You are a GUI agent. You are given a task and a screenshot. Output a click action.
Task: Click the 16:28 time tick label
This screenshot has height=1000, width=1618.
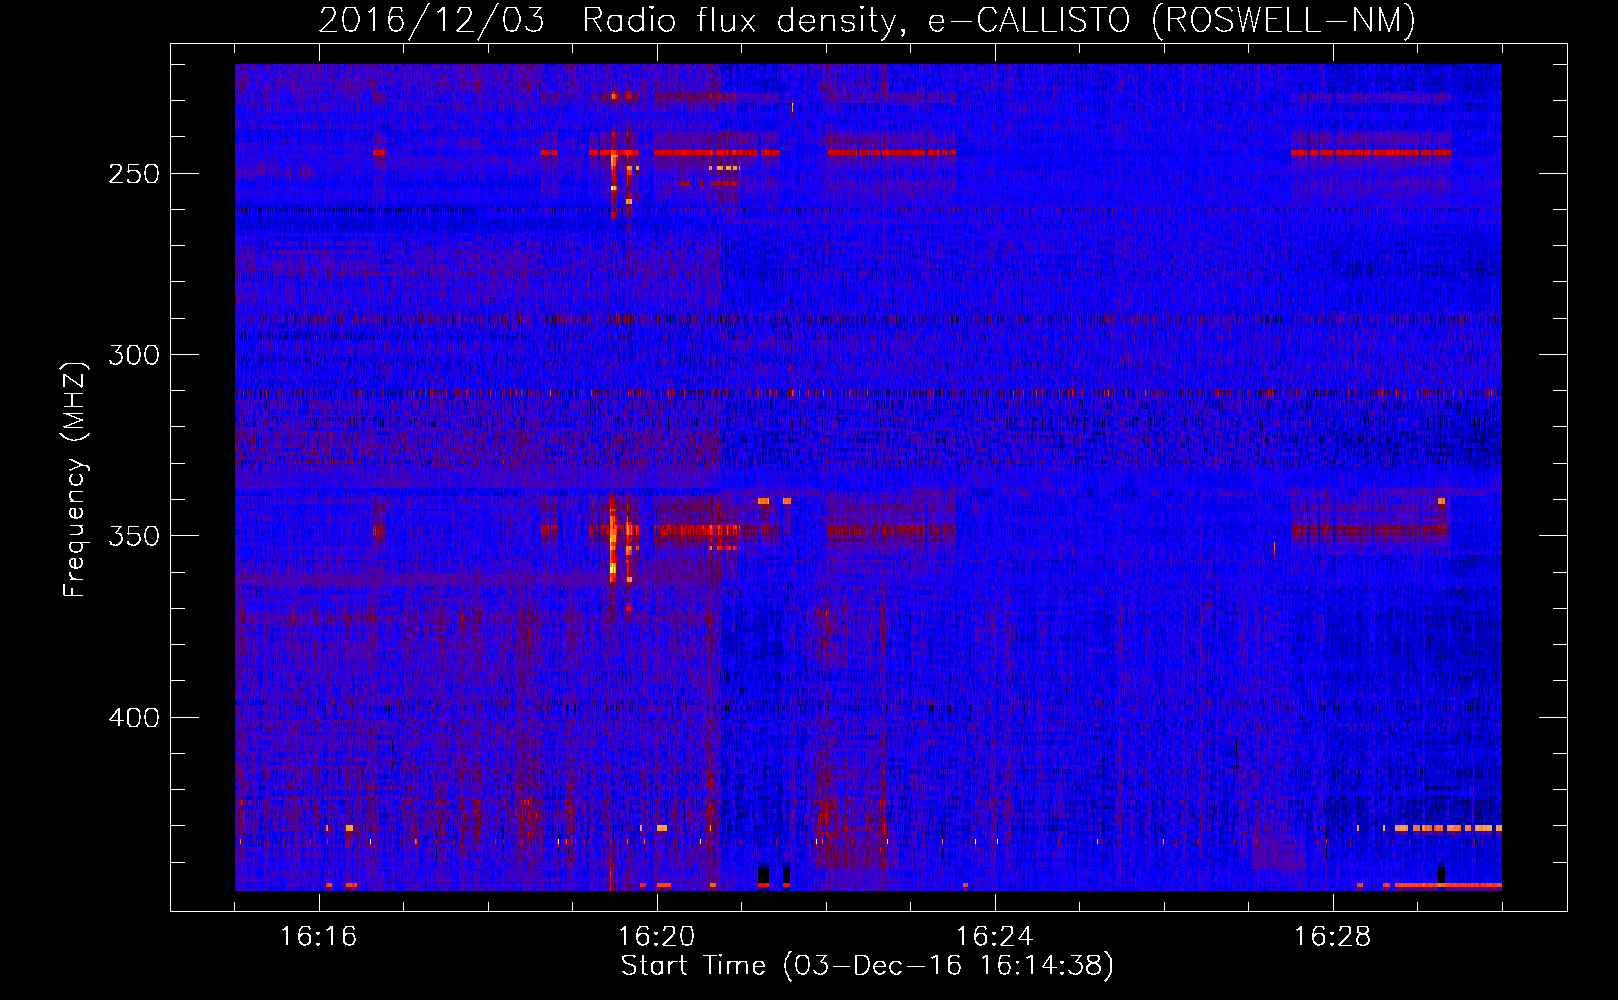pos(1333,937)
